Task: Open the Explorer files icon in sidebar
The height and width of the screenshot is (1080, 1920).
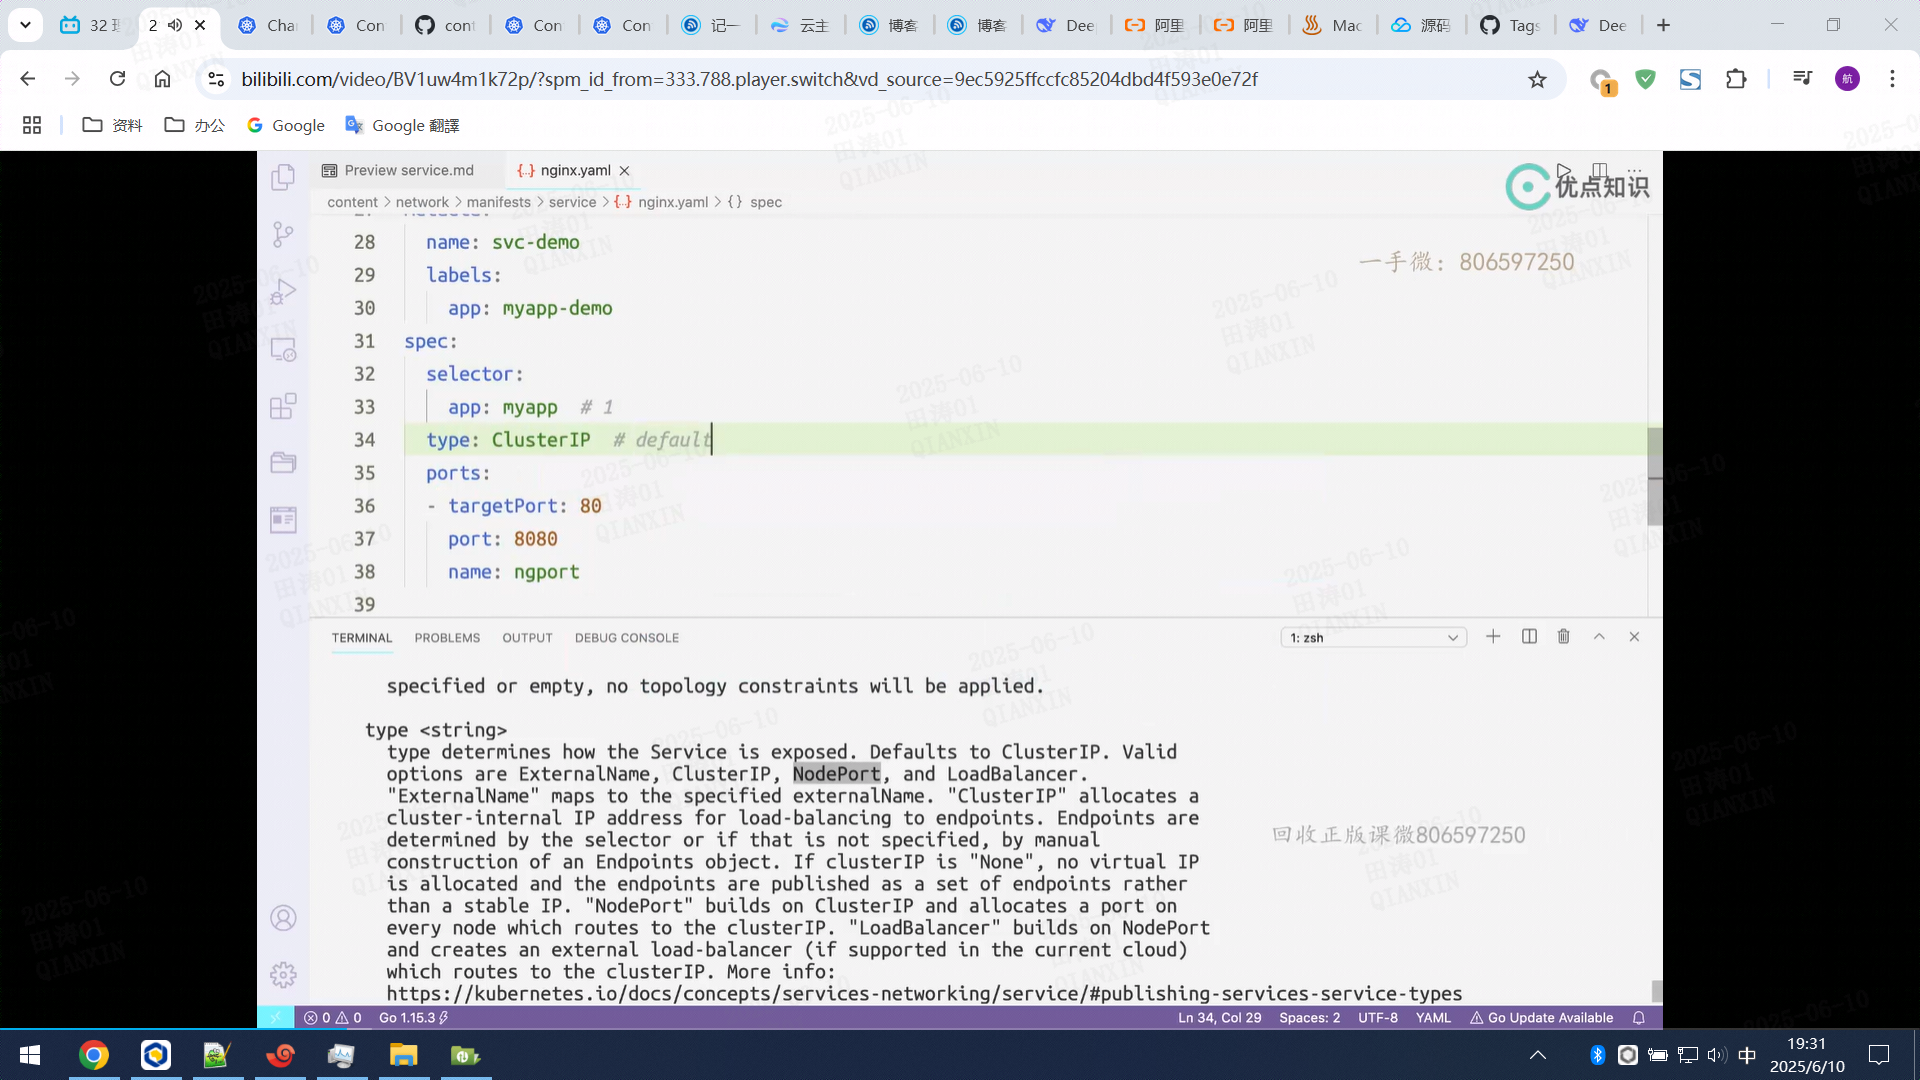Action: (283, 178)
